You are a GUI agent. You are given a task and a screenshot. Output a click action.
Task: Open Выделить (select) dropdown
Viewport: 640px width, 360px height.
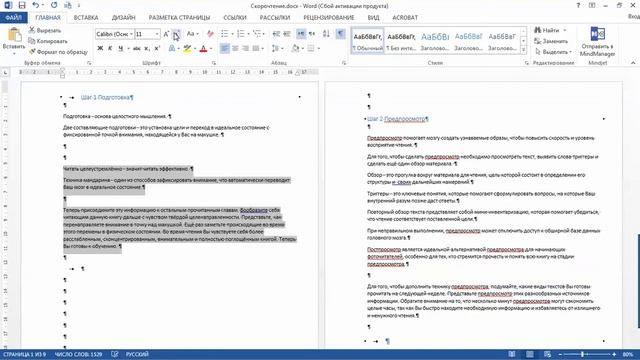553,52
